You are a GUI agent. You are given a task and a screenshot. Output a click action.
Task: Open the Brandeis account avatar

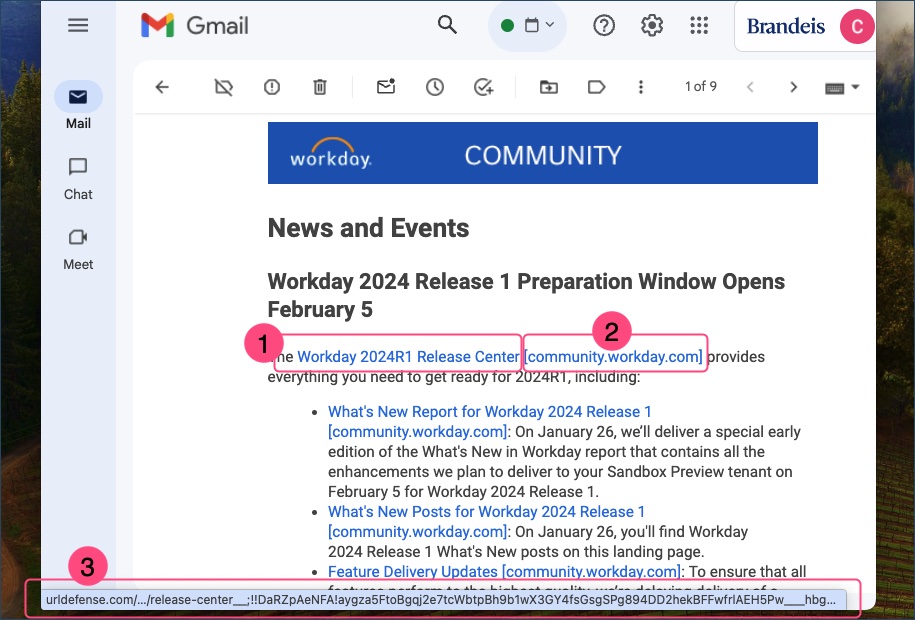click(x=857, y=26)
